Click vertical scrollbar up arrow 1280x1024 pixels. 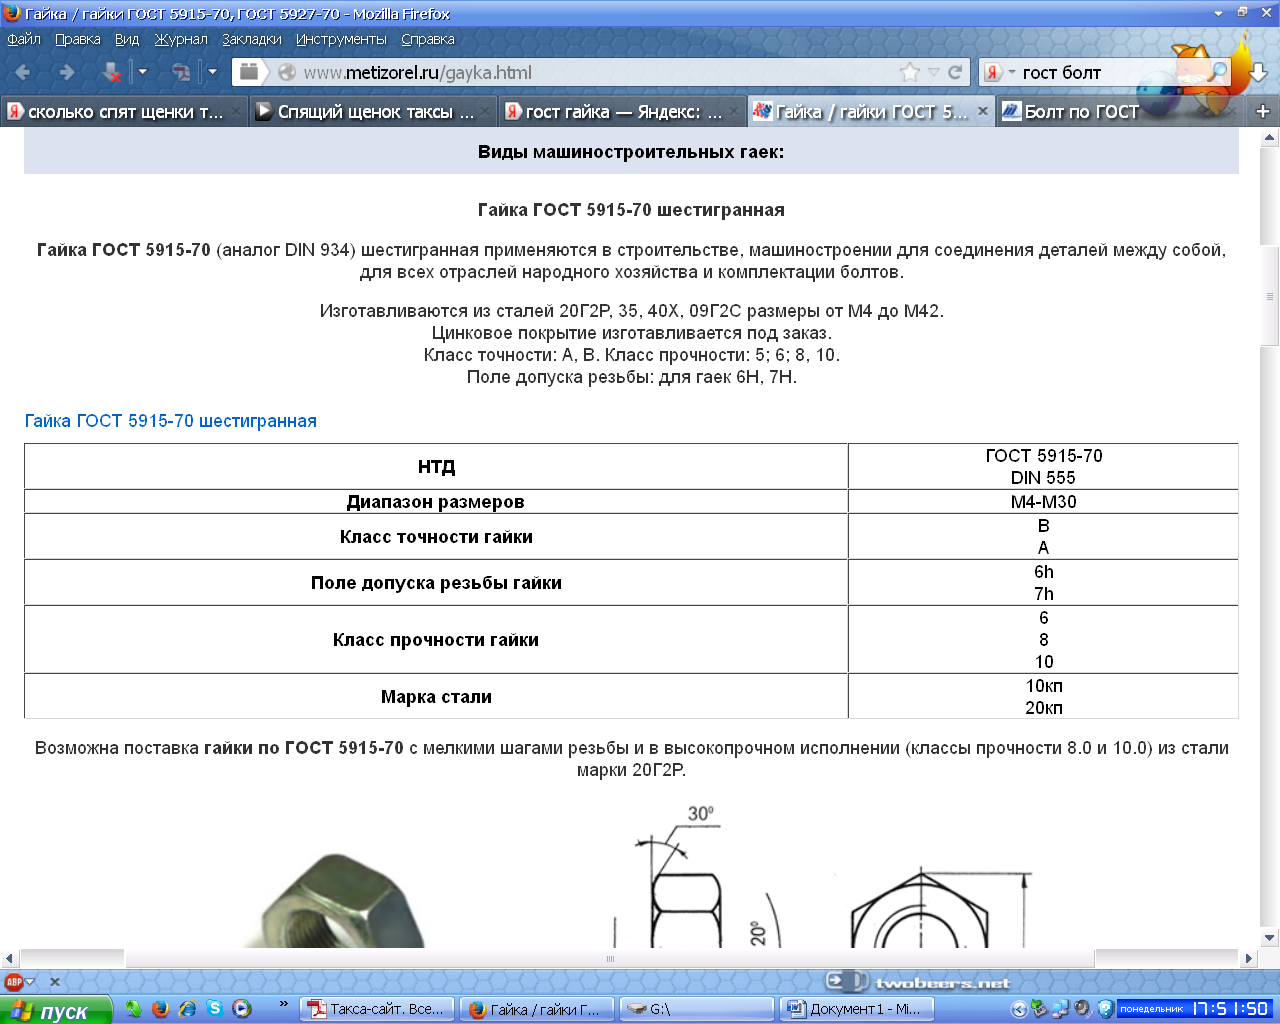click(x=1270, y=138)
